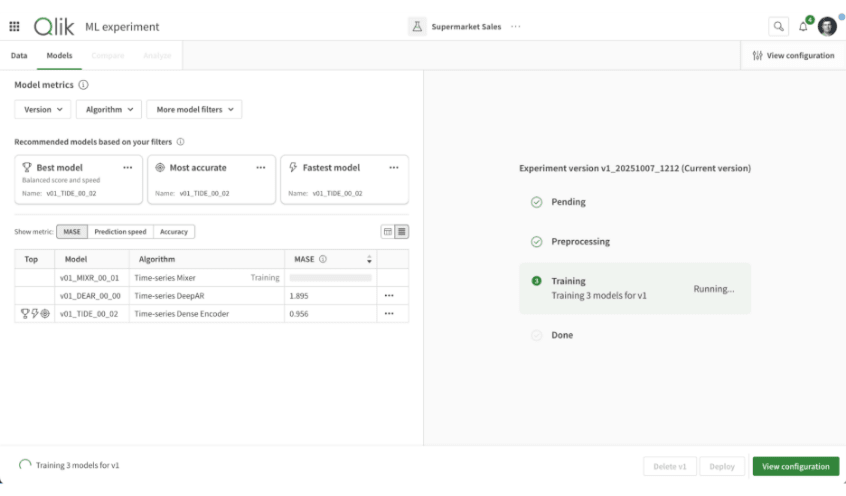Click the Model metrics info icon
The image size is (846, 496).
[83, 85]
